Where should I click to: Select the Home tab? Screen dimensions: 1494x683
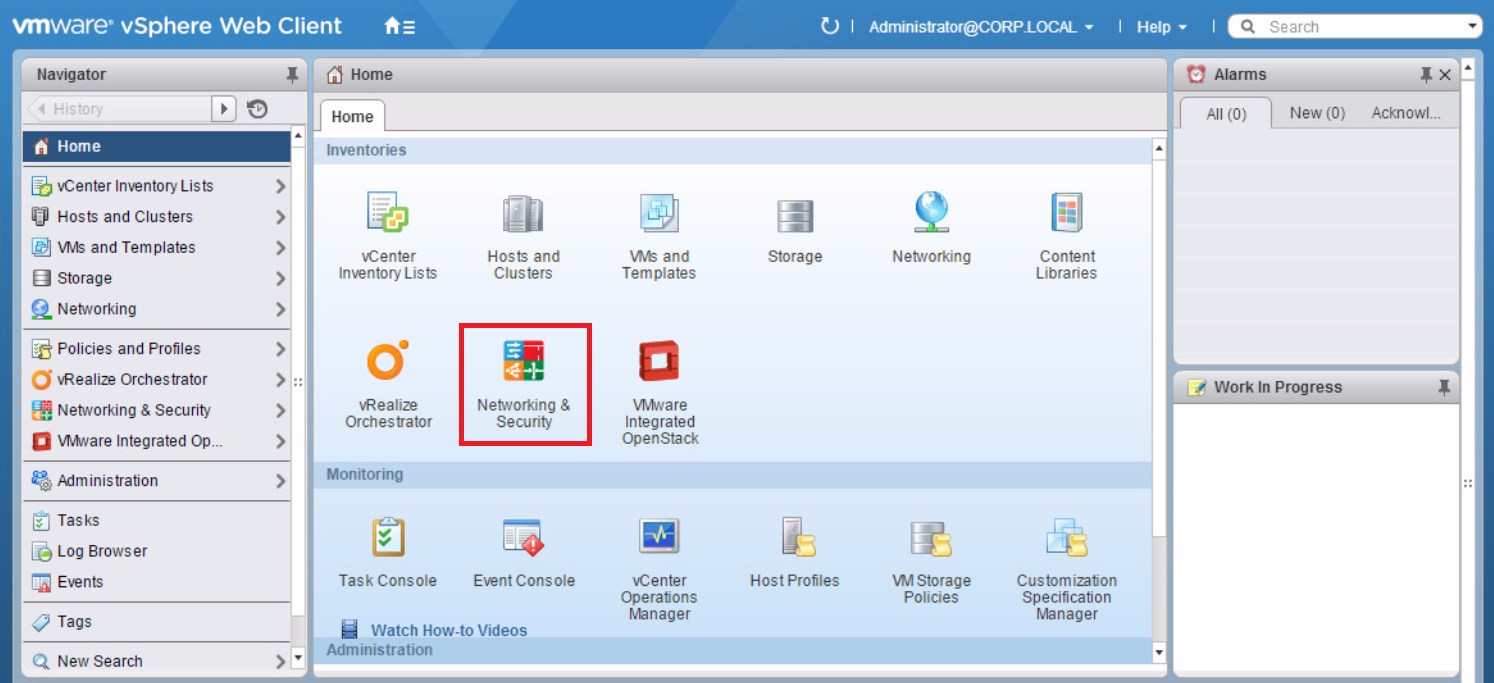352,116
